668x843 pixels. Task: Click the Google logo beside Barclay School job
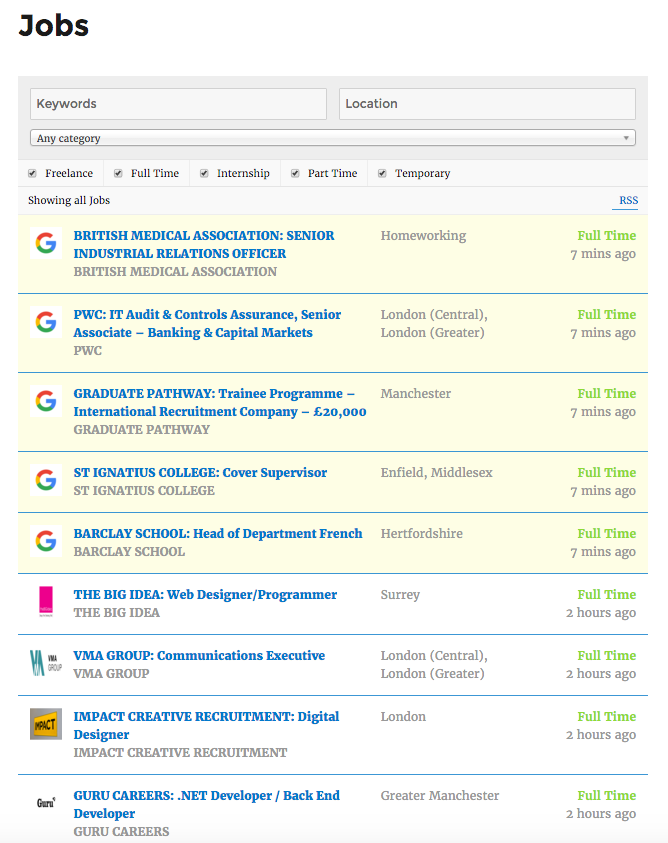(46, 541)
